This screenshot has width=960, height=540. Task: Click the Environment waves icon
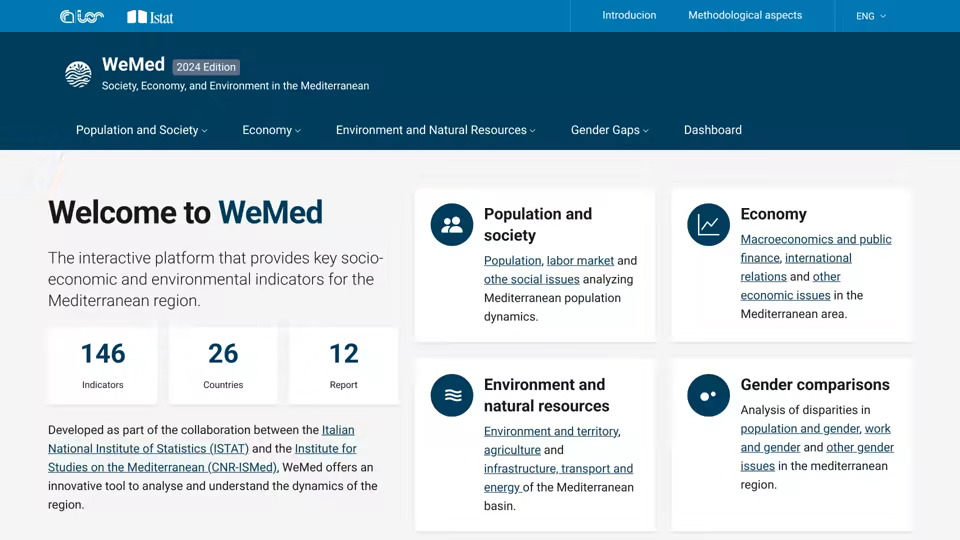[452, 396]
